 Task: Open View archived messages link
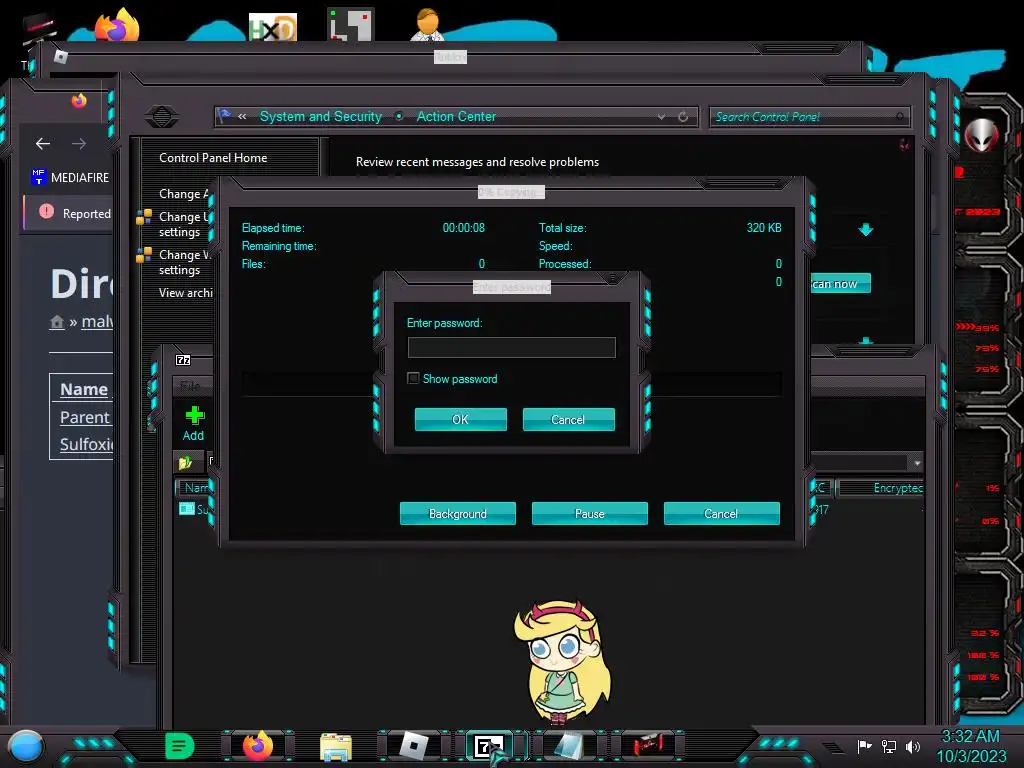click(x=185, y=293)
